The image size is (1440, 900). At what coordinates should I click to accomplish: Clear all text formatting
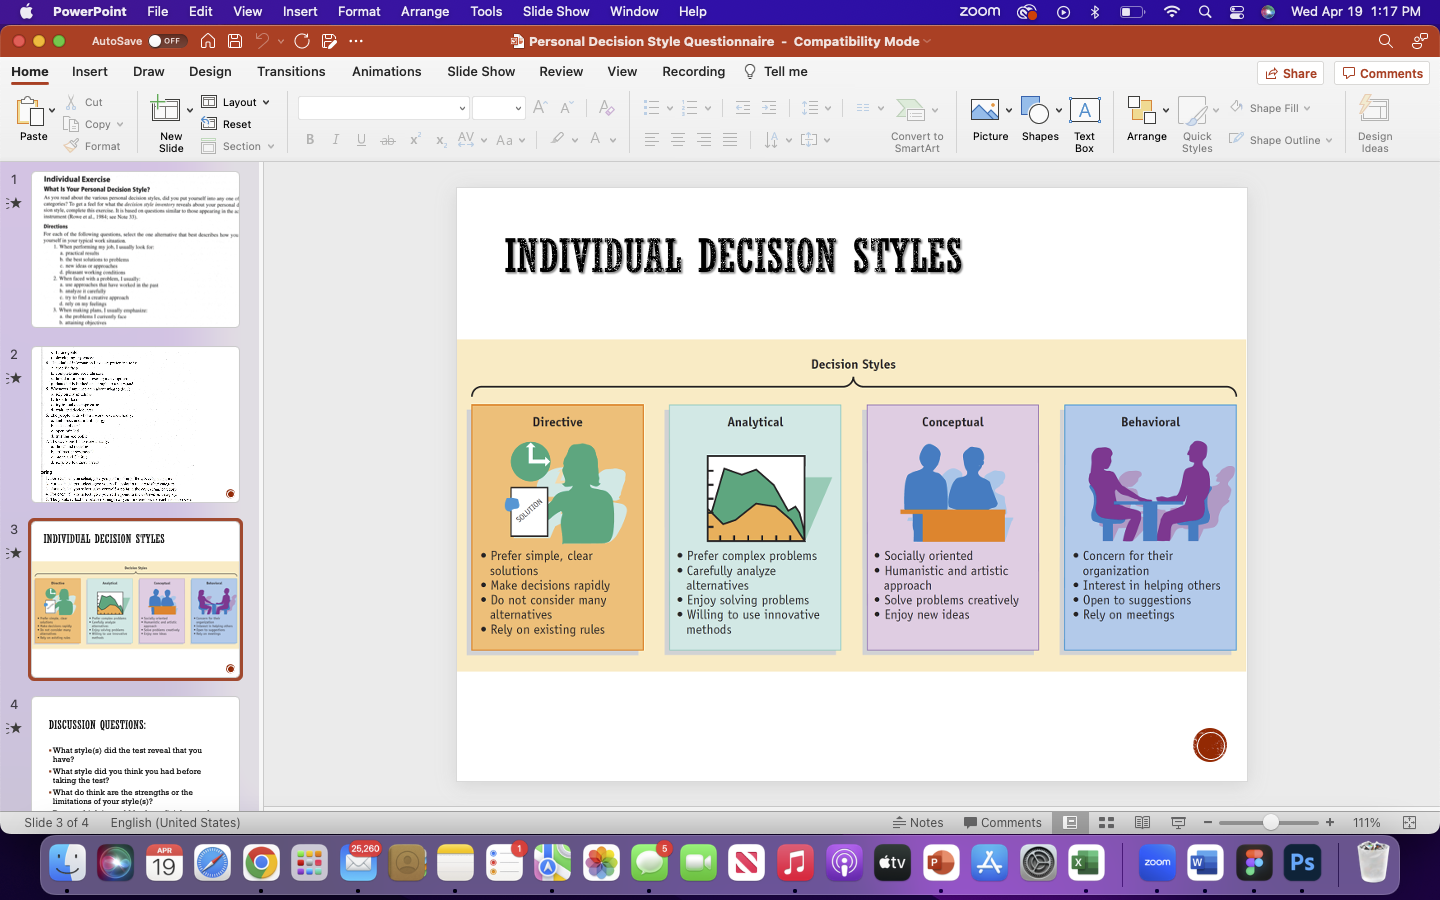pos(606,107)
